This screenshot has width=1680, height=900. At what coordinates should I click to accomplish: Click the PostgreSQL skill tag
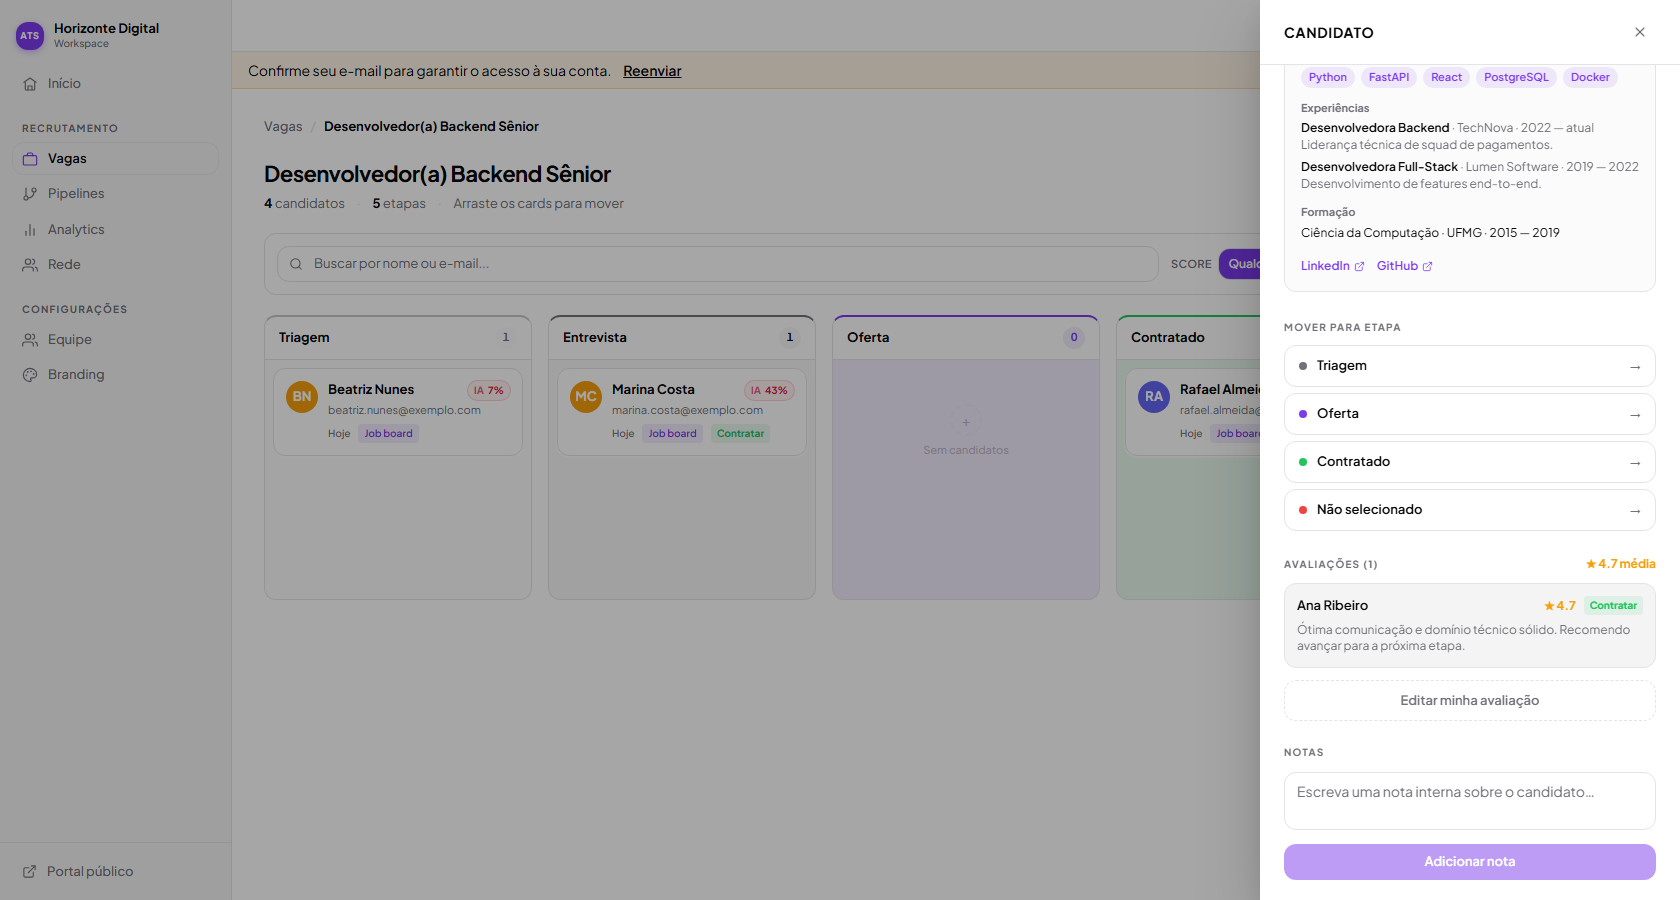click(x=1516, y=78)
